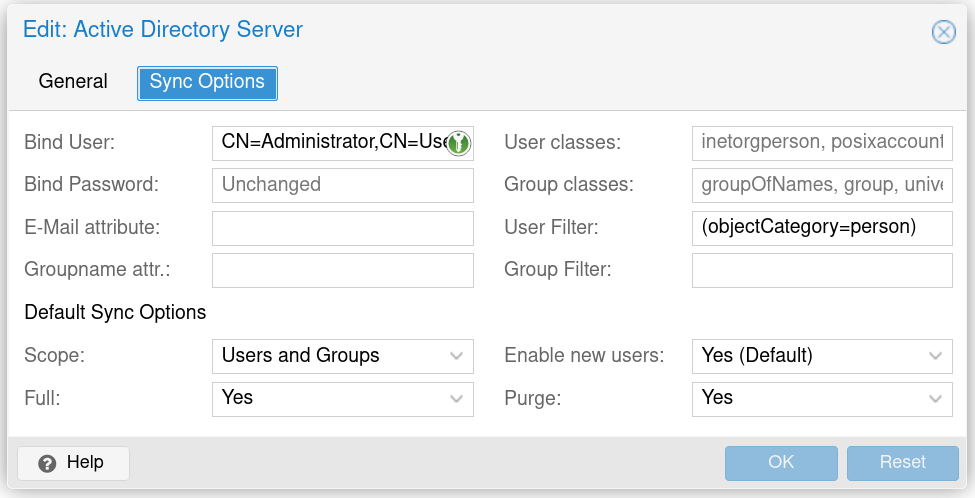Focus the Bind User text field
This screenshot has height=498, width=975.
tap(330, 143)
